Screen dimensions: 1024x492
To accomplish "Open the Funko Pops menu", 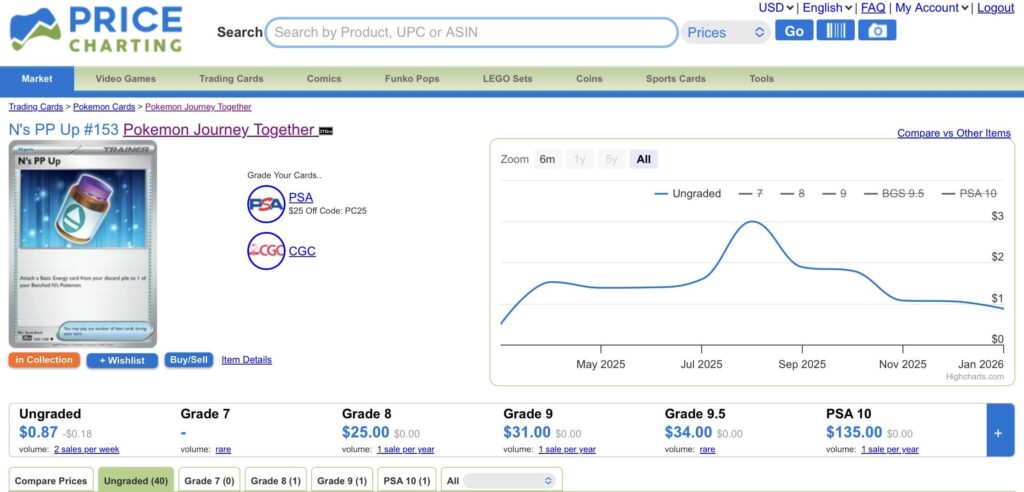I will 412,78.
